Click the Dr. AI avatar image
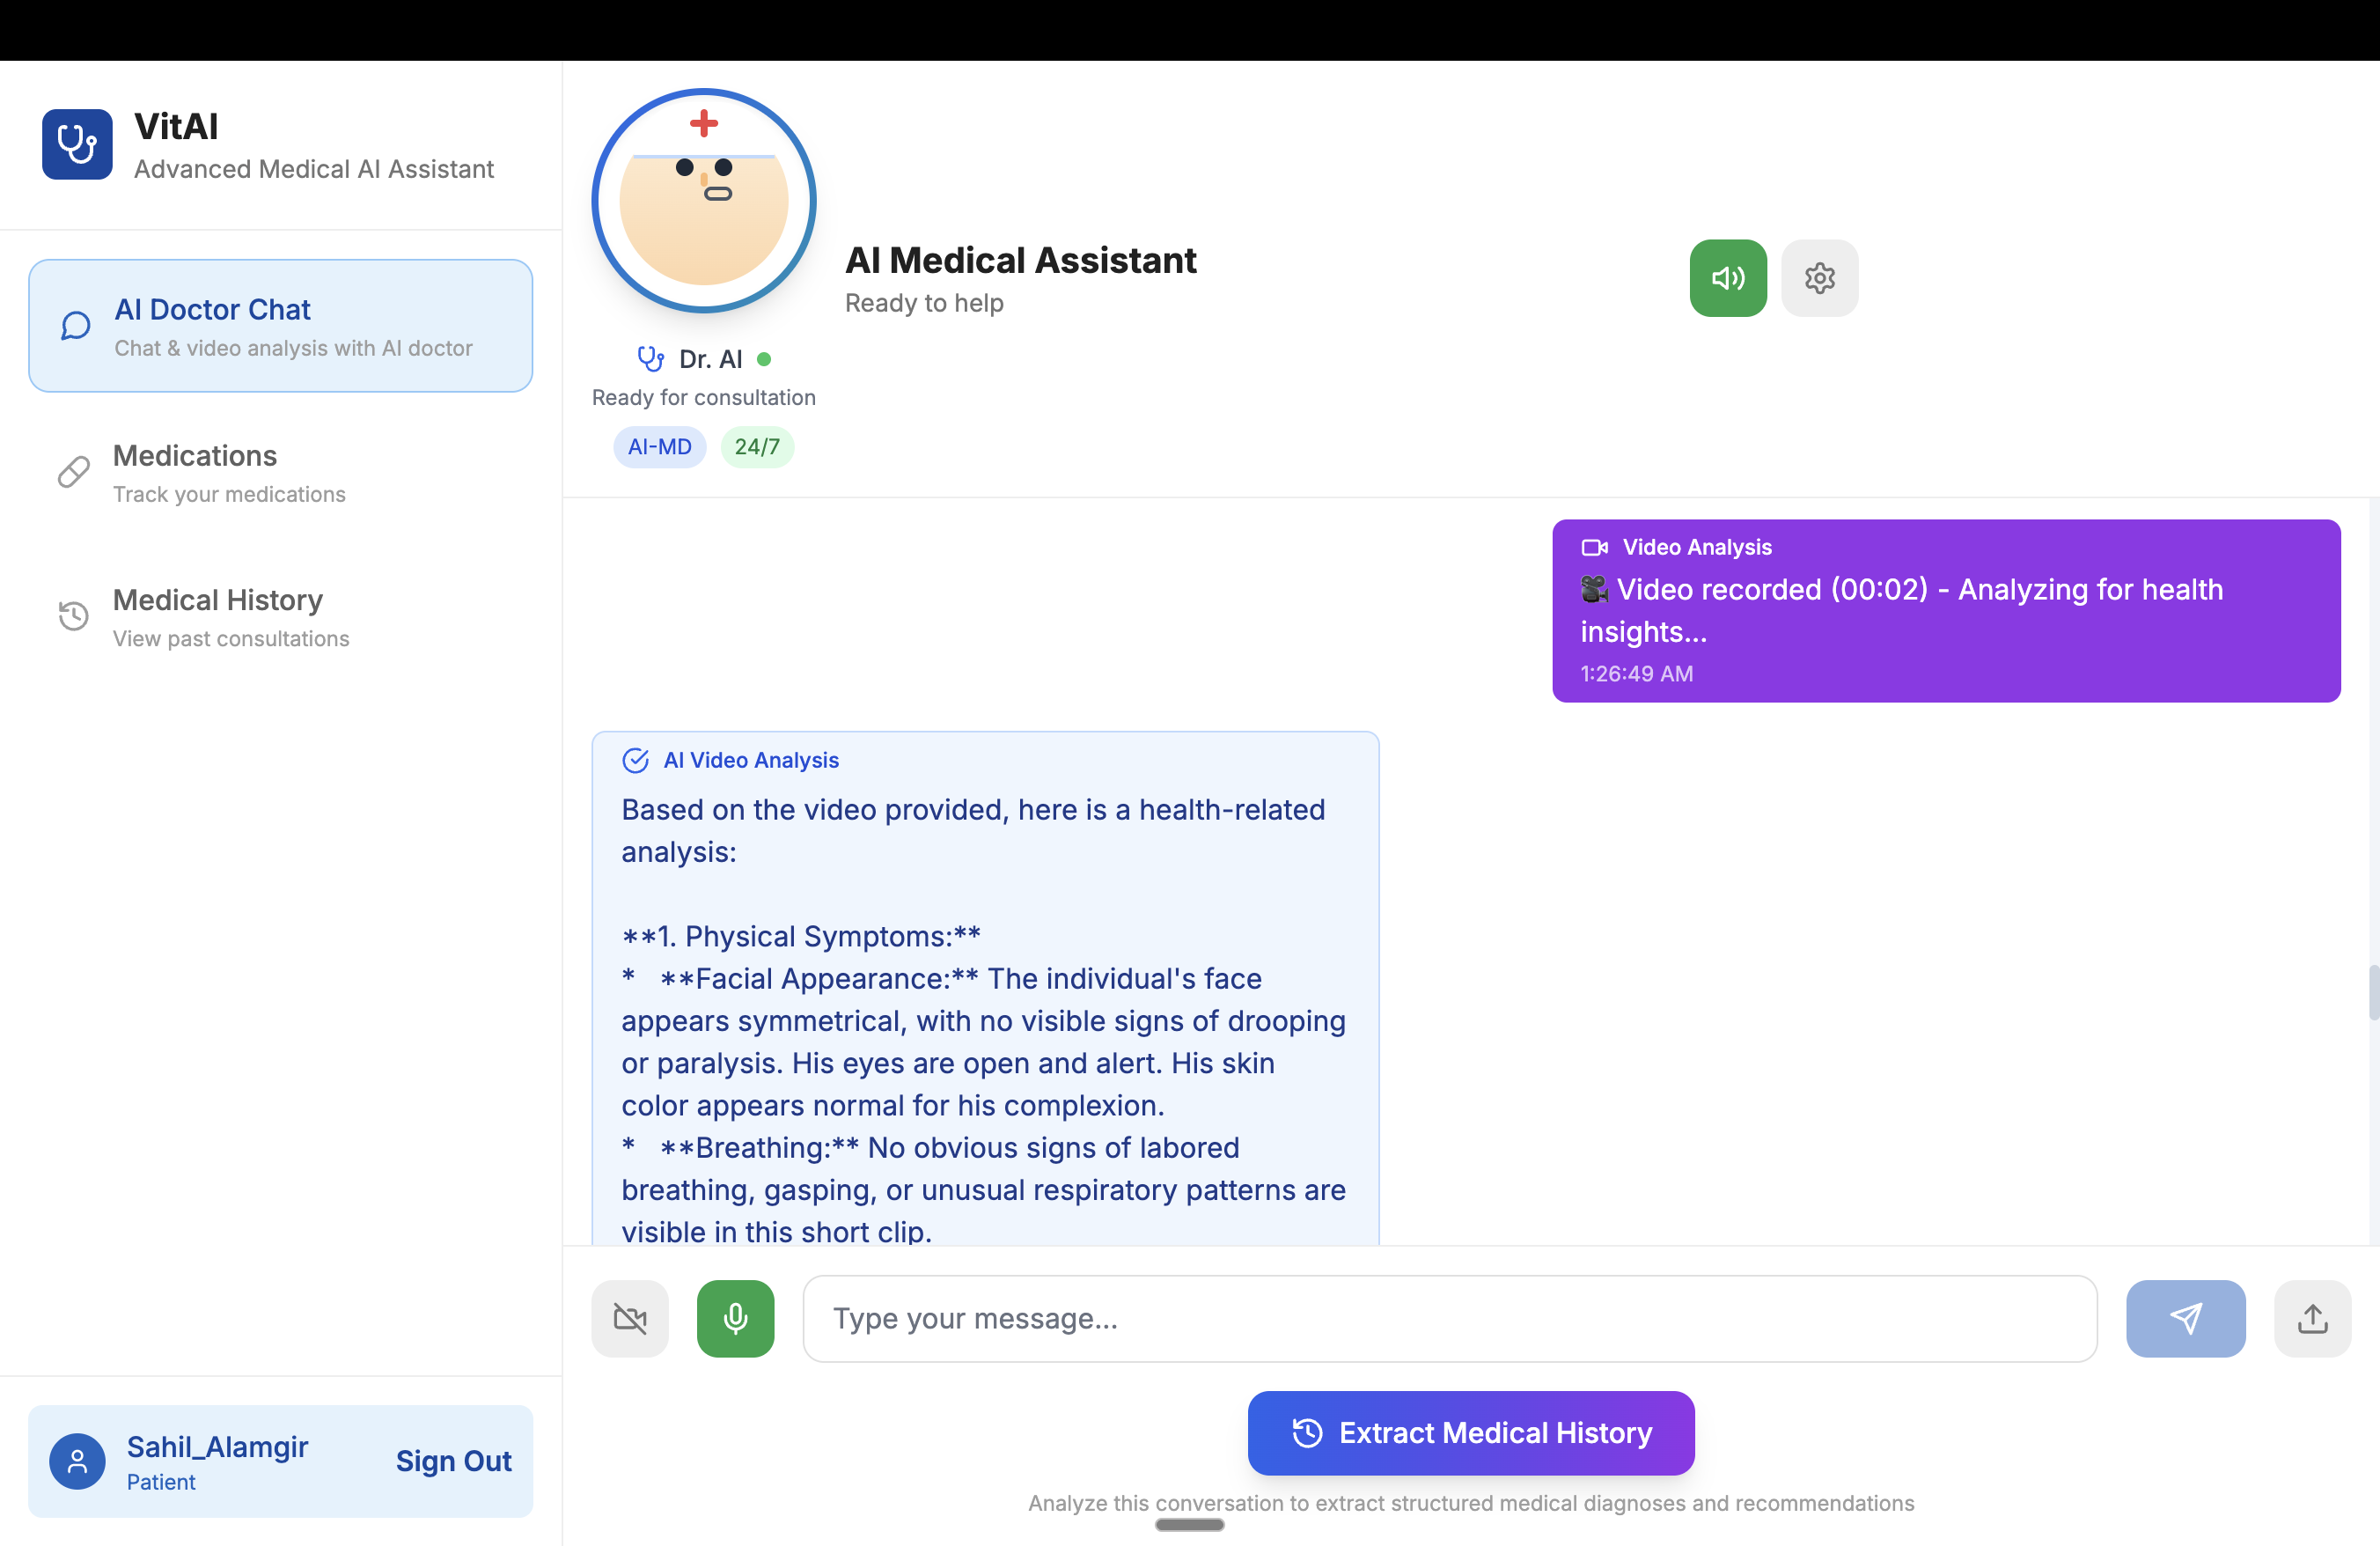The height and width of the screenshot is (1546, 2380). [x=704, y=201]
